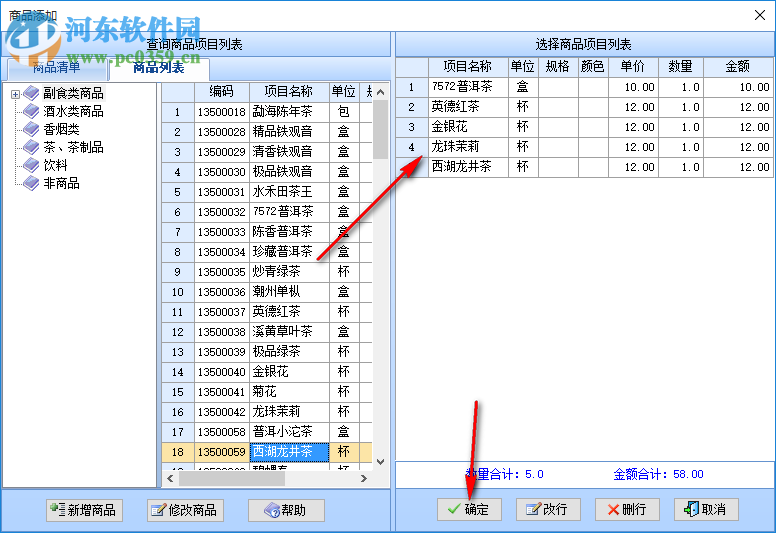
Task: Click the 取消 cancel button
Action: pos(706,509)
